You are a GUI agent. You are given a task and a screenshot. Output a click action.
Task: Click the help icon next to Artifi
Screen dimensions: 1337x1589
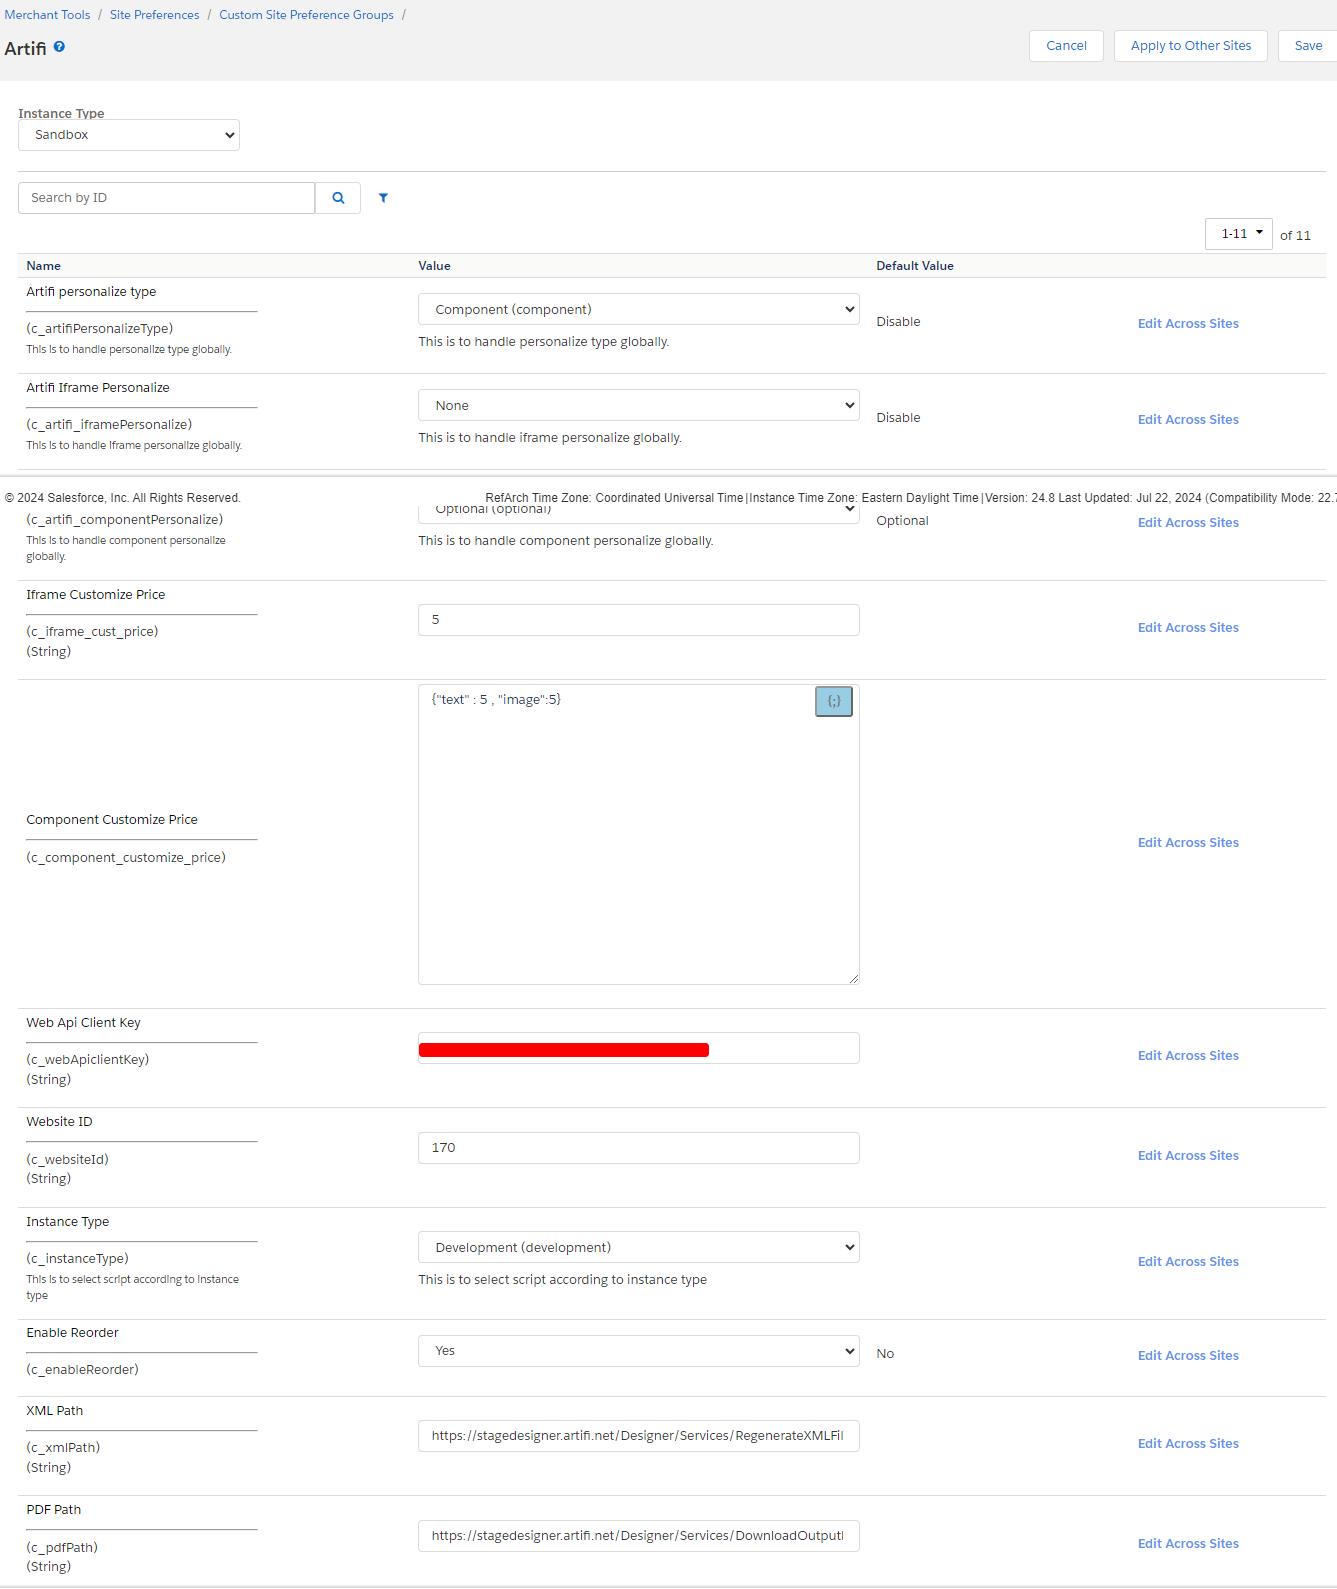click(x=59, y=47)
